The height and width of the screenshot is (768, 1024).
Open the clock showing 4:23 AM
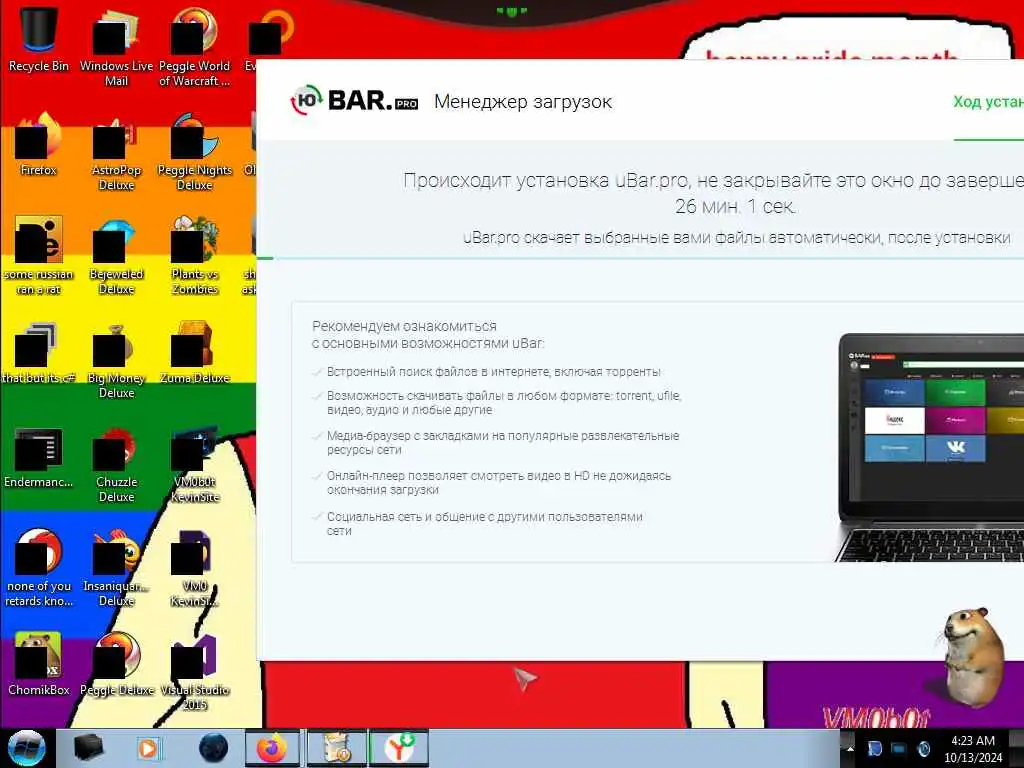pyautogui.click(x=973, y=748)
